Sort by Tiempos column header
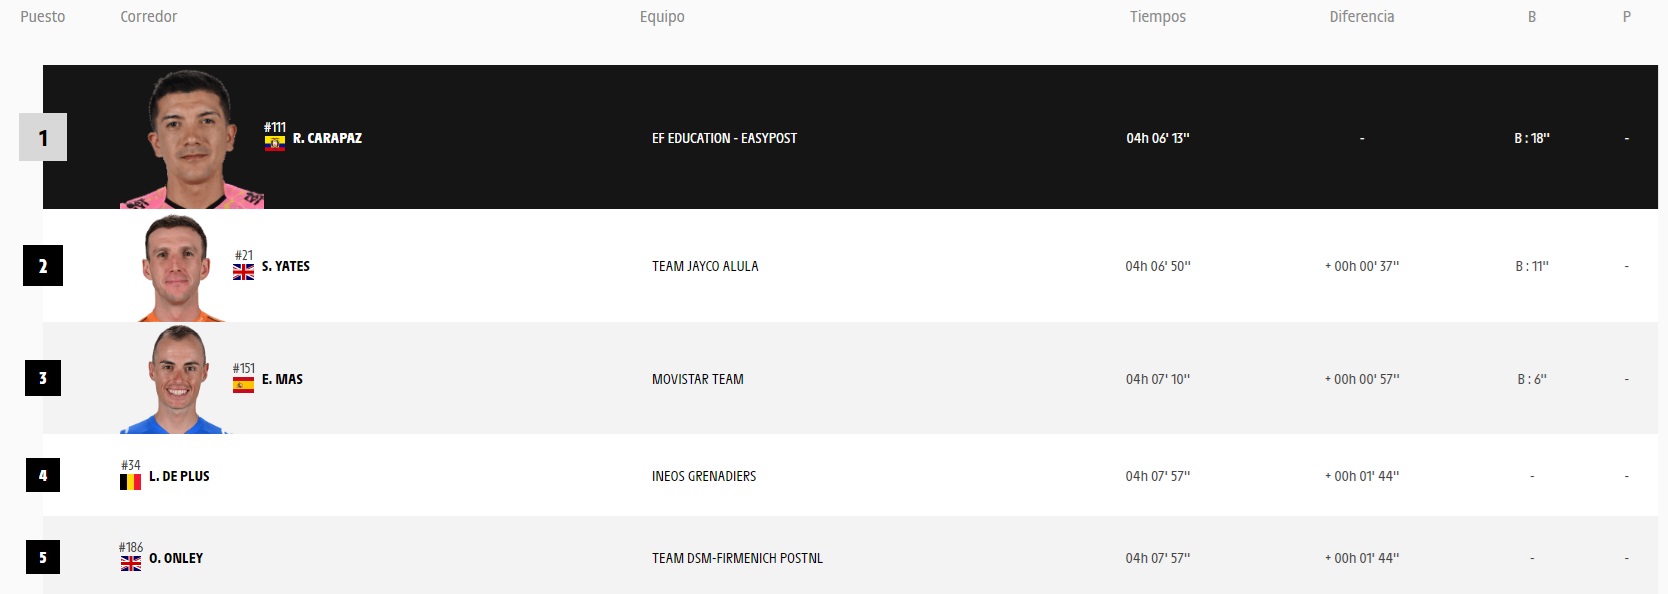The image size is (1668, 594). click(x=1157, y=17)
